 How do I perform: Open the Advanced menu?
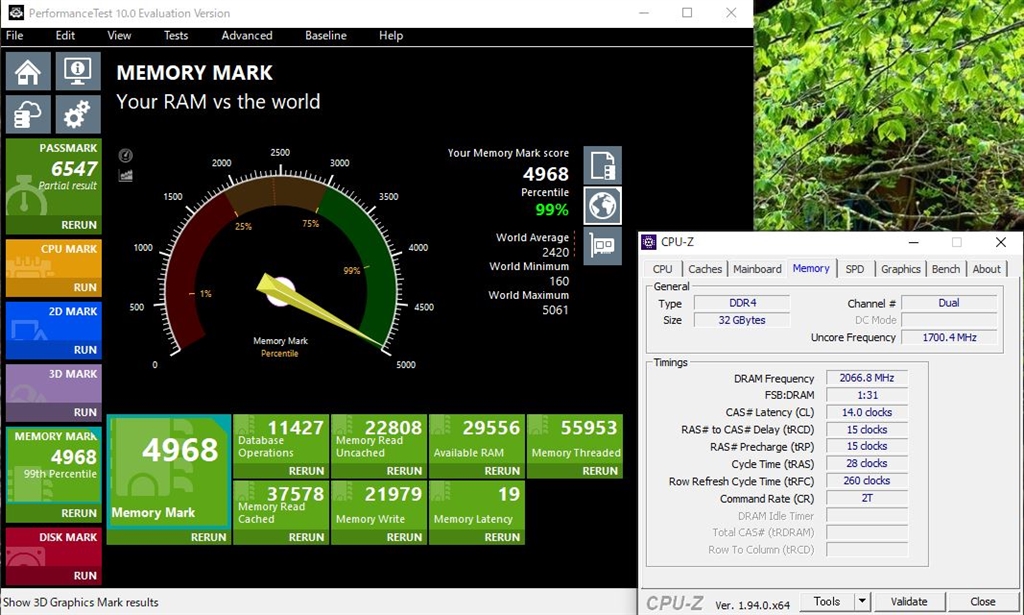click(247, 36)
